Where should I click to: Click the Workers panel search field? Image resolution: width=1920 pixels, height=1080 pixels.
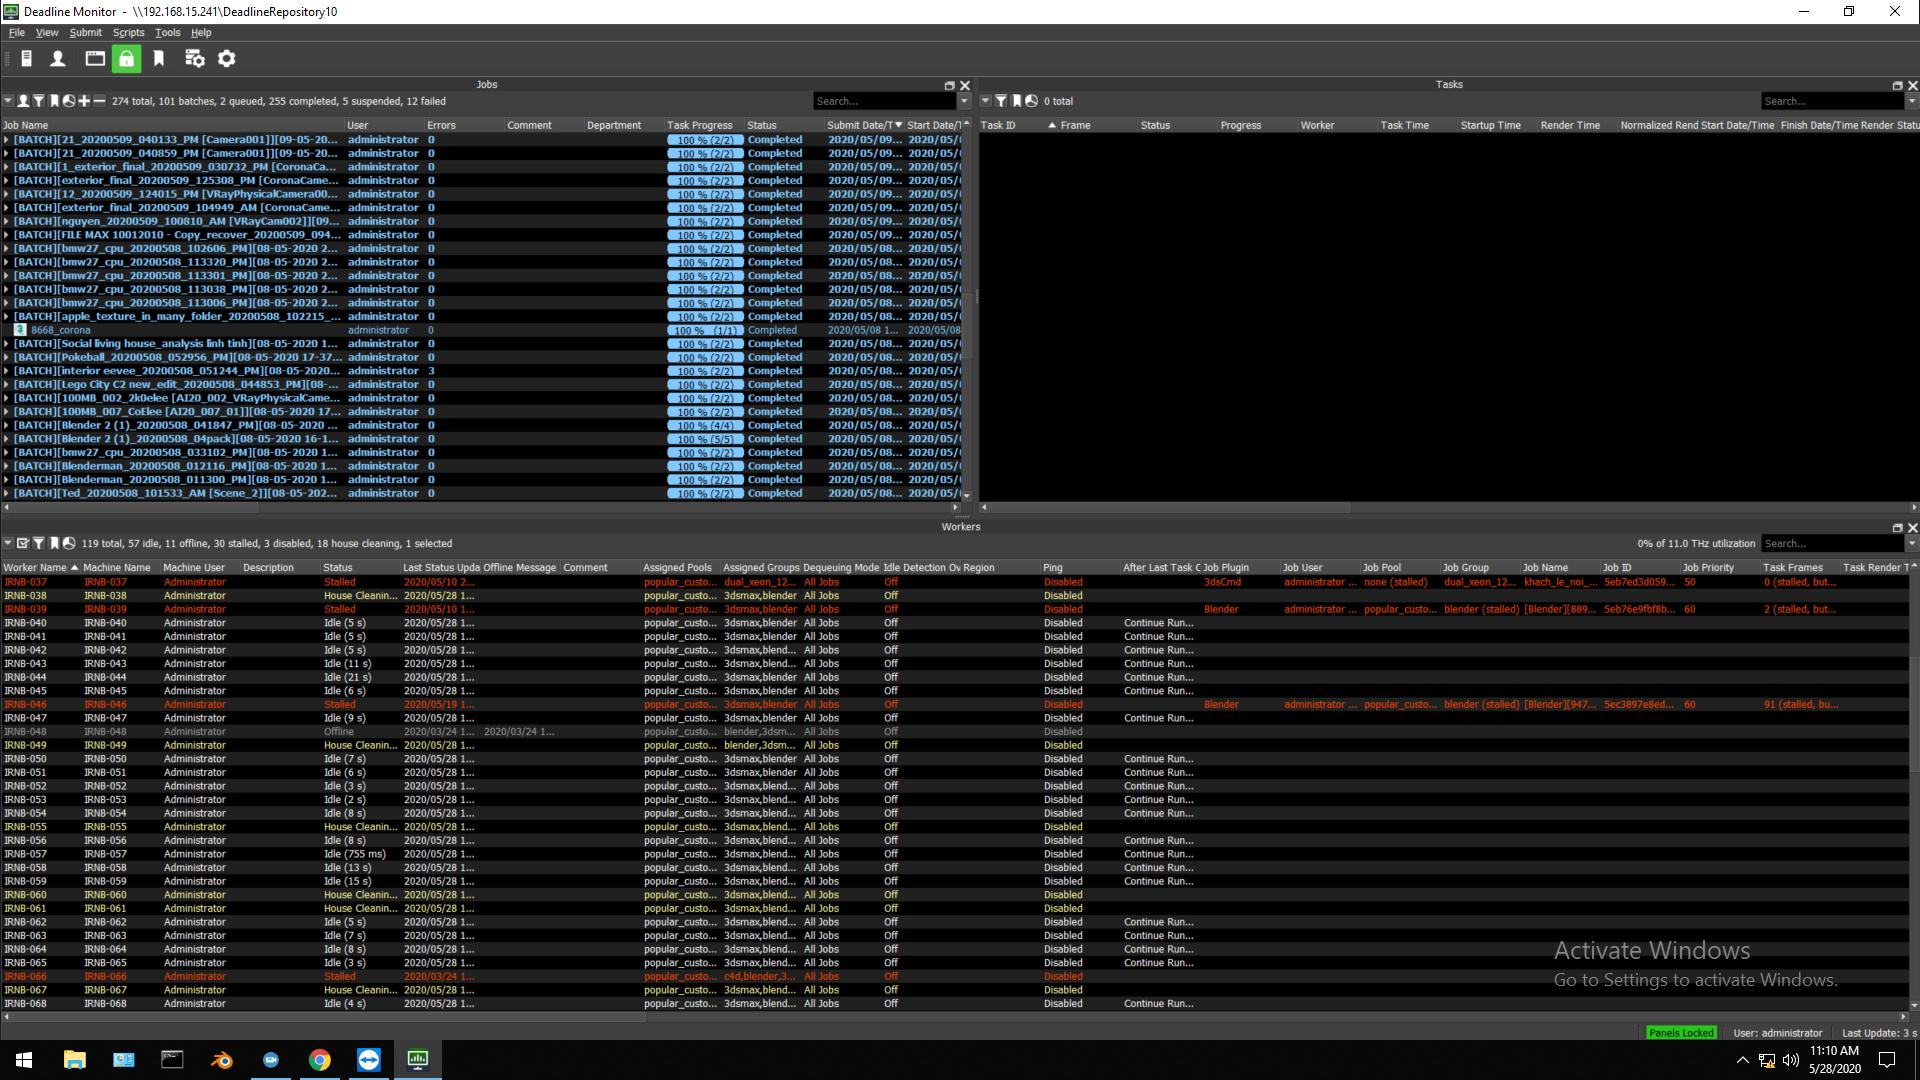[1830, 543]
